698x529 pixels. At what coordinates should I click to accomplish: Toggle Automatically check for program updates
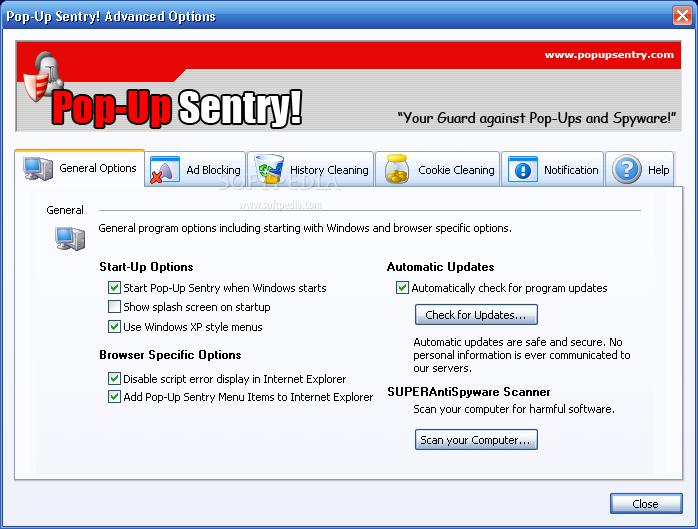[402, 288]
